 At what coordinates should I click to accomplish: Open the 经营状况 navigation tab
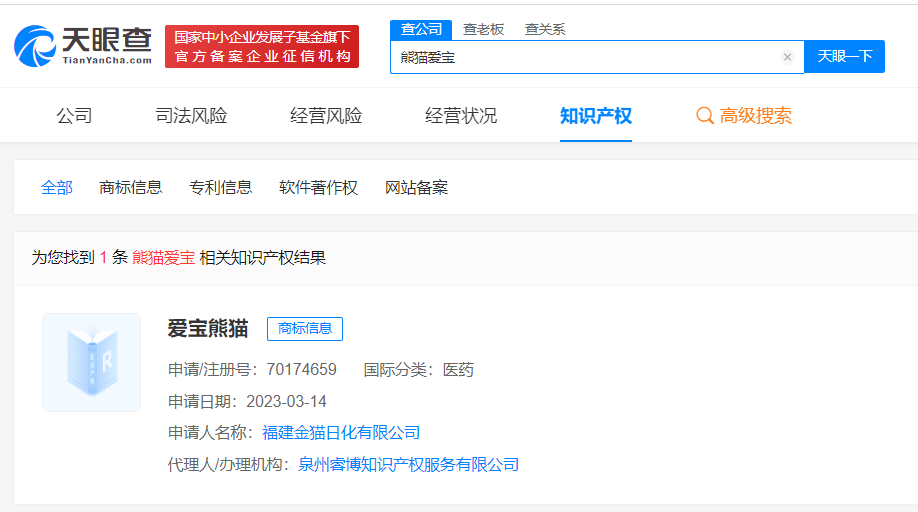[461, 116]
